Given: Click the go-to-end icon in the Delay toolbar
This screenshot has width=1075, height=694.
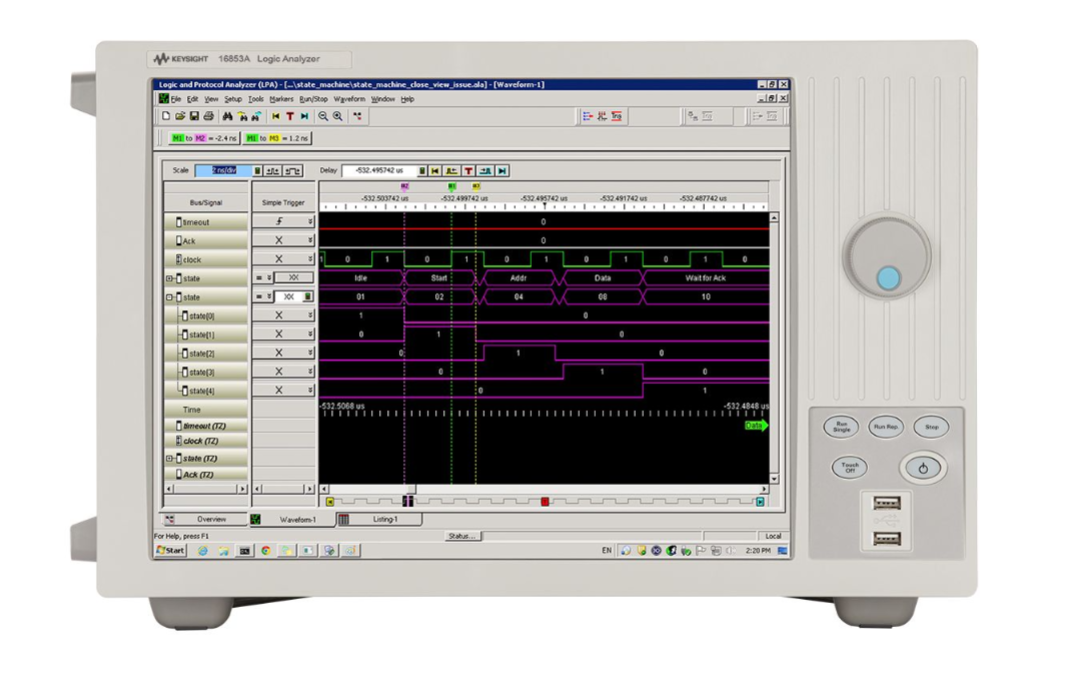Looking at the screenshot, I should click(x=502, y=170).
